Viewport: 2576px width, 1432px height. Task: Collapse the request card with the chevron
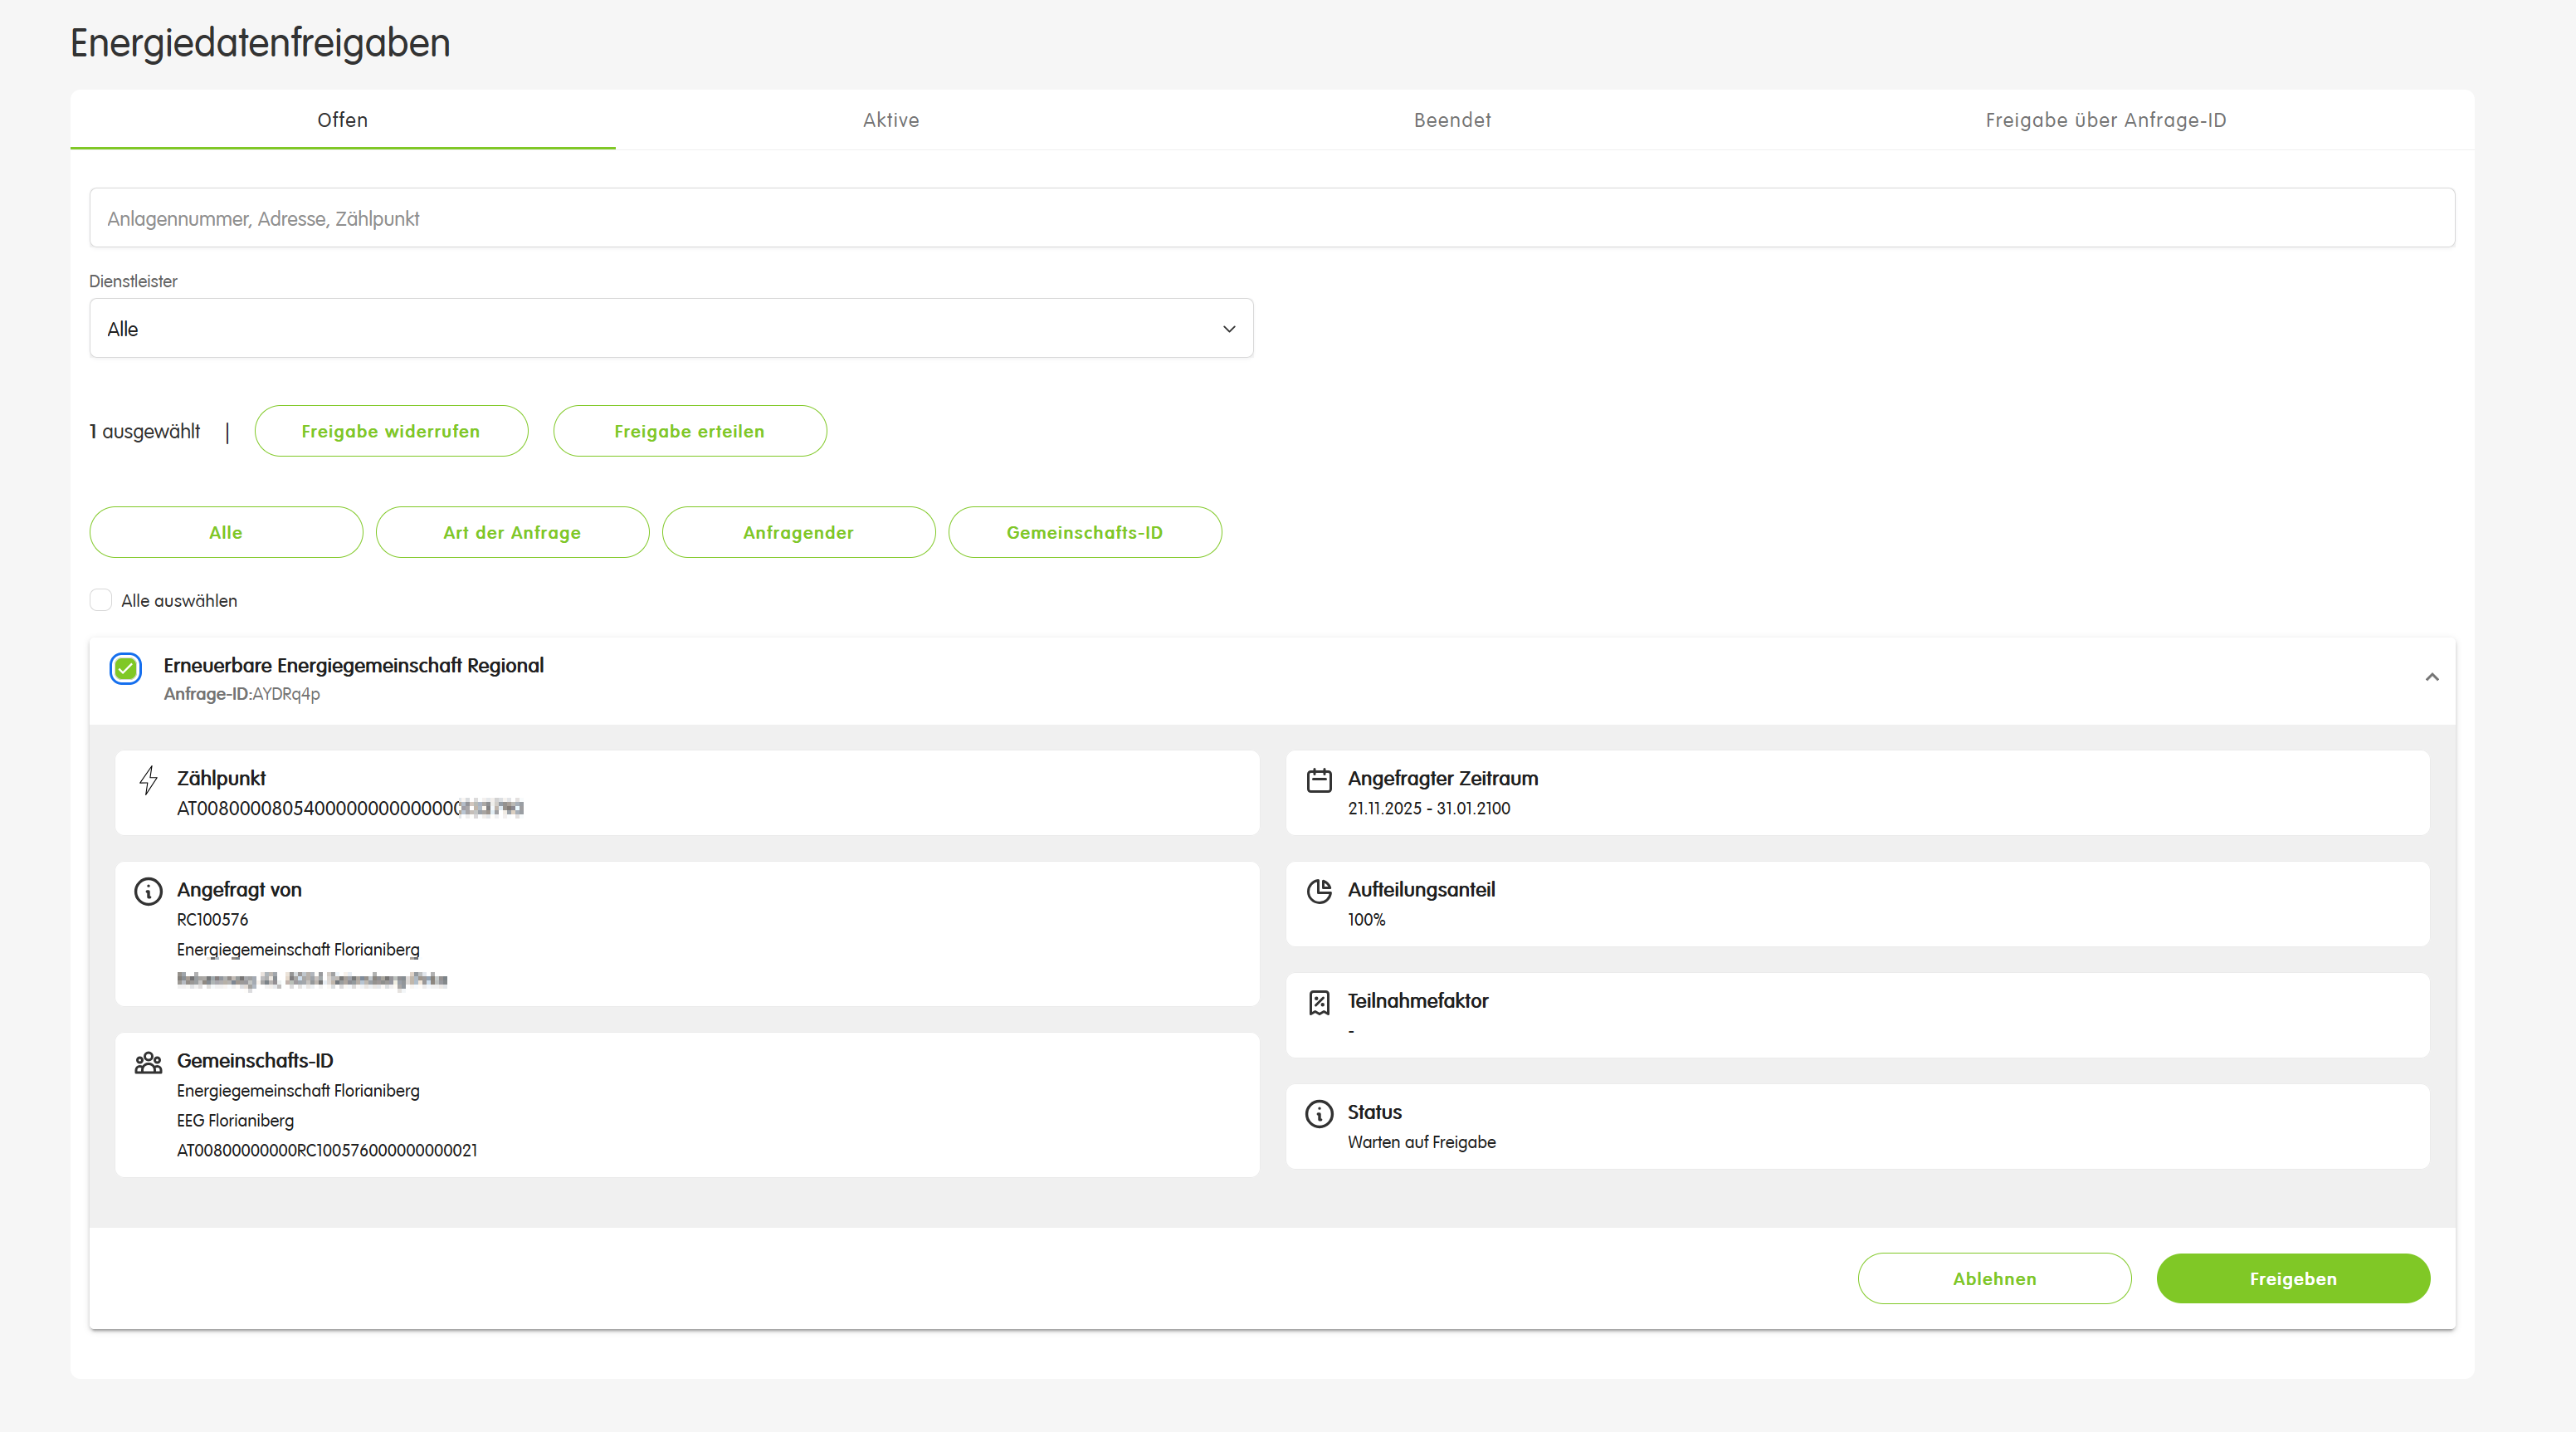pos(2431,677)
